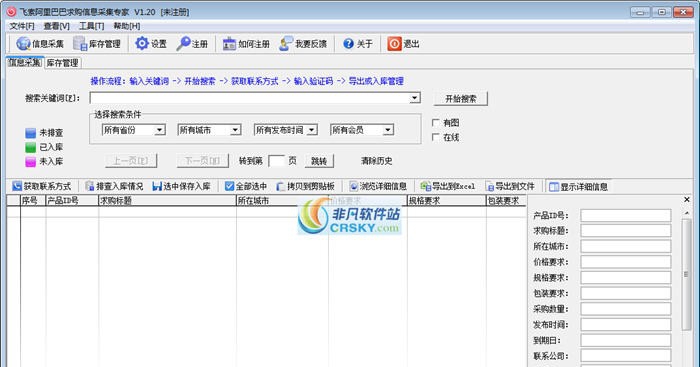
Task: Click 浏览详细信息 icon
Action: [x=354, y=186]
